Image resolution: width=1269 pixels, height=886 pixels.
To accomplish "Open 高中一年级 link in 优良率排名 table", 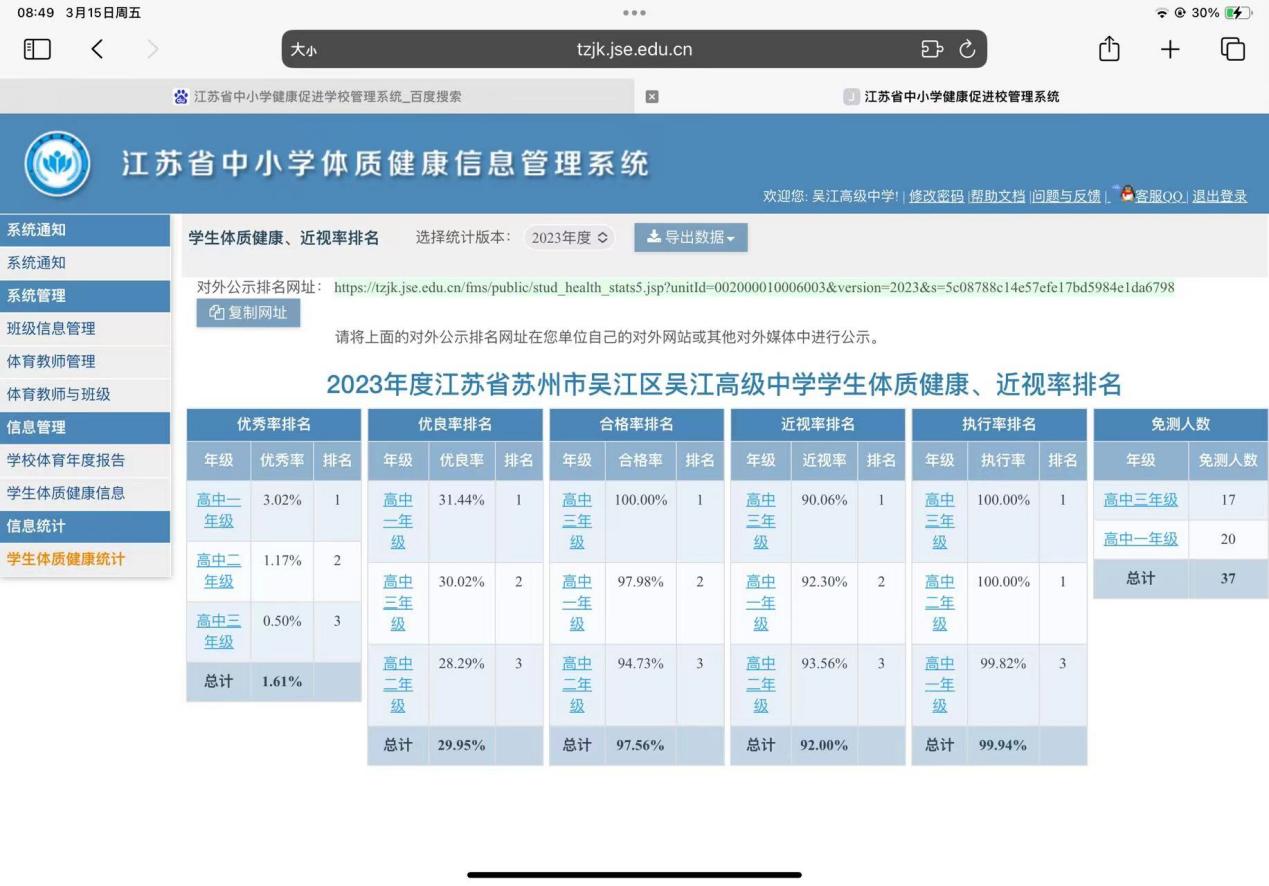I will tap(398, 521).
